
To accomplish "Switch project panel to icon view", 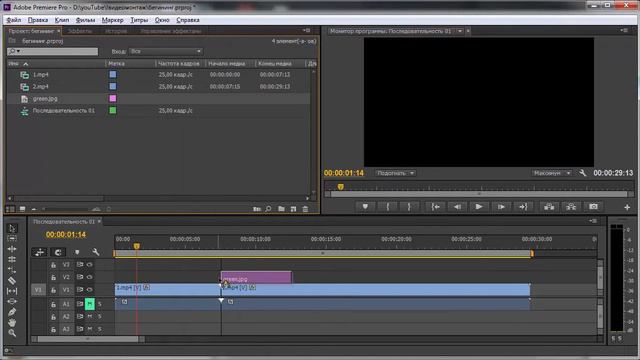I will pos(22,209).
